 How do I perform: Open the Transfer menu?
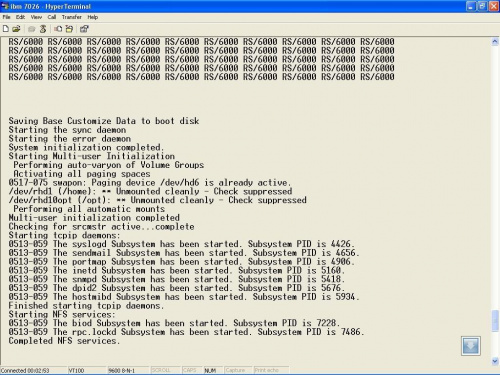[72, 17]
